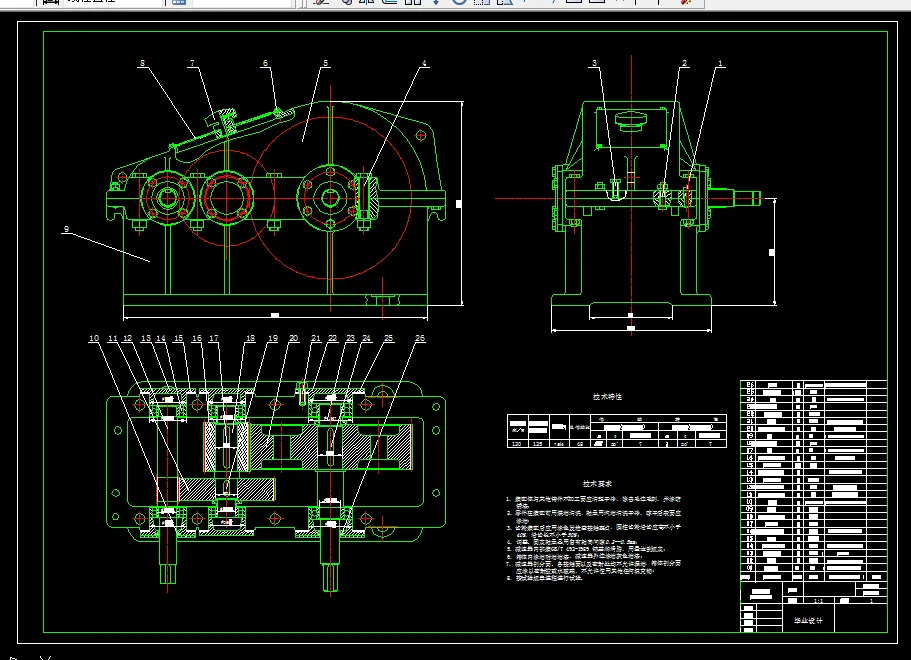Select part balloon number 4 in front view

pyautogui.click(x=425, y=63)
